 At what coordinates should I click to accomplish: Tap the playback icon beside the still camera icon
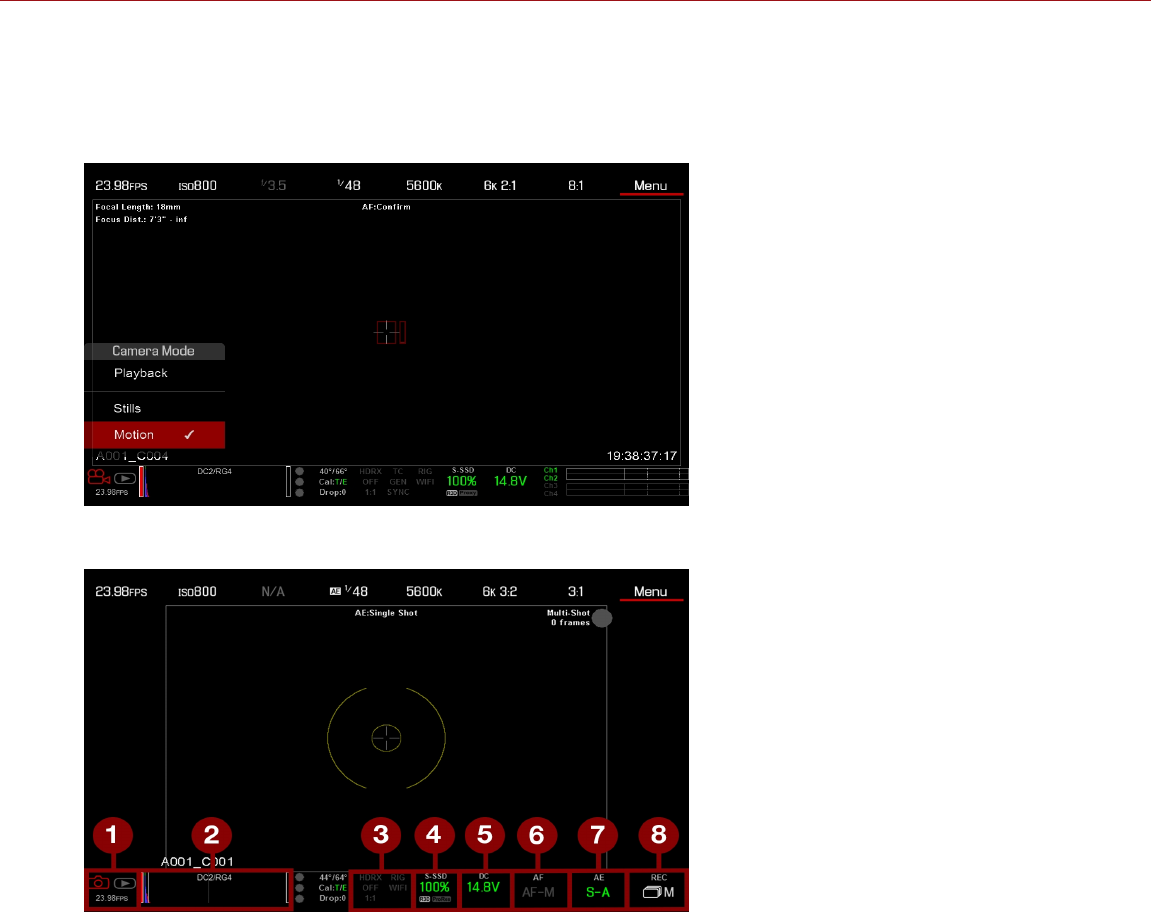tap(125, 883)
